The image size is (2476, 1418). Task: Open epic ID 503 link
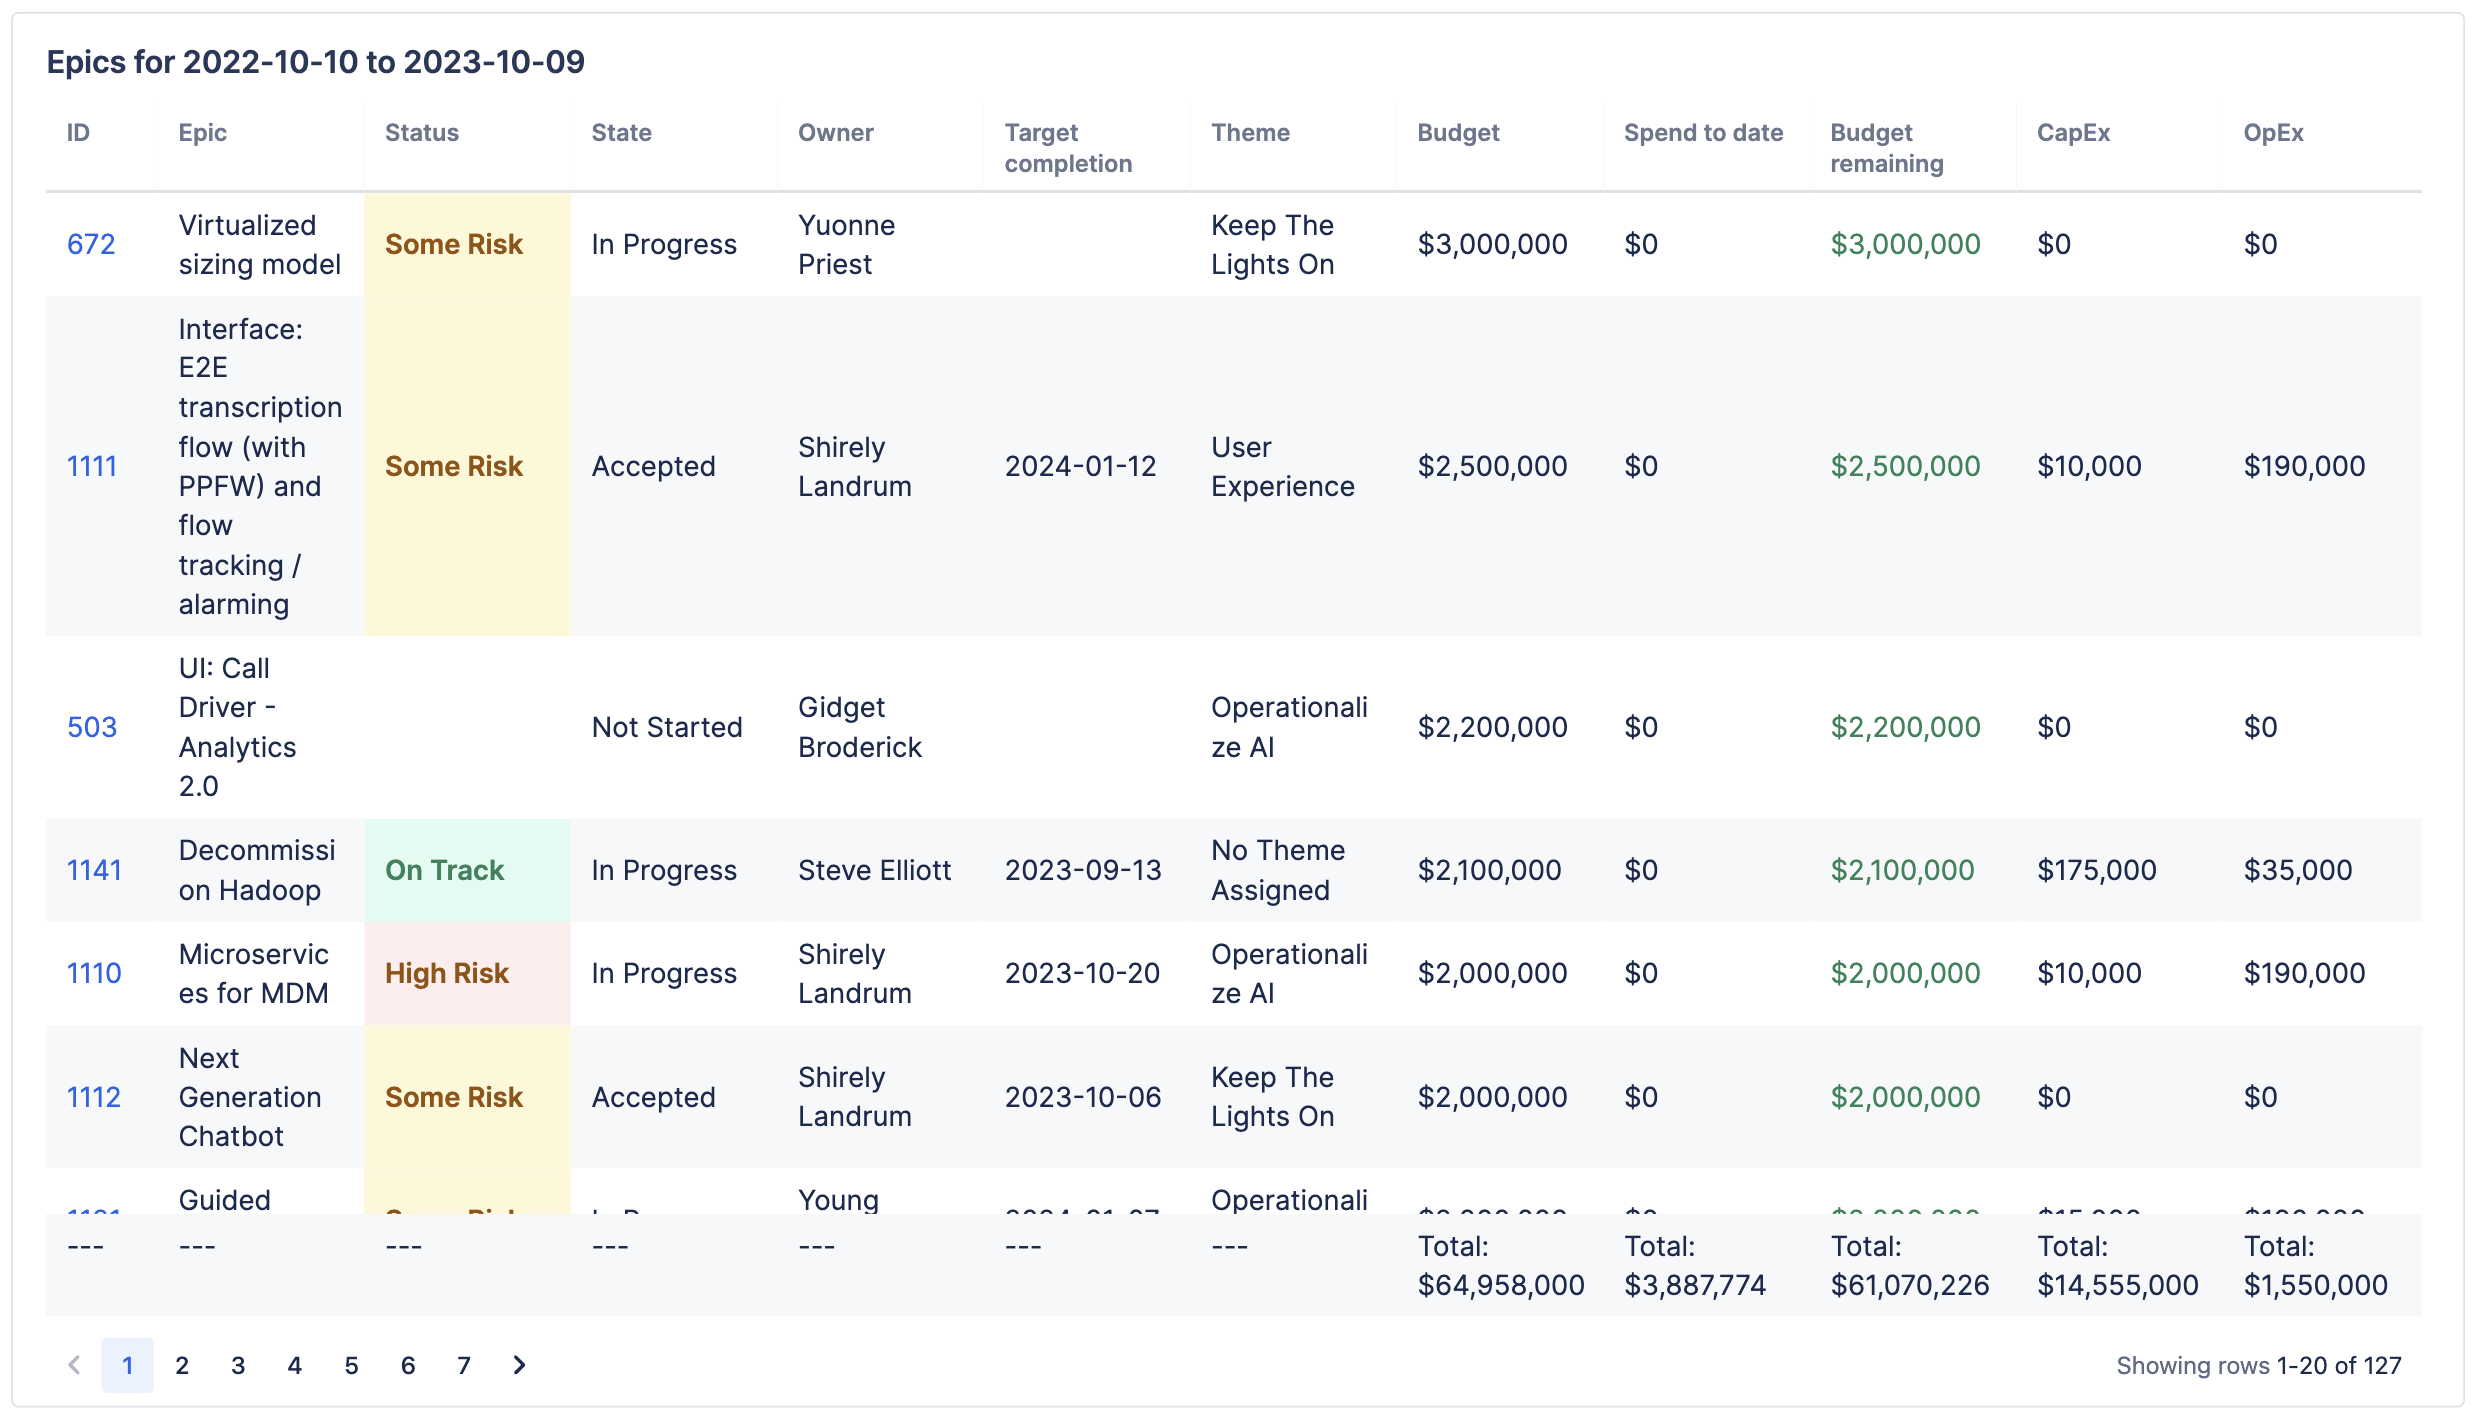coord(92,727)
